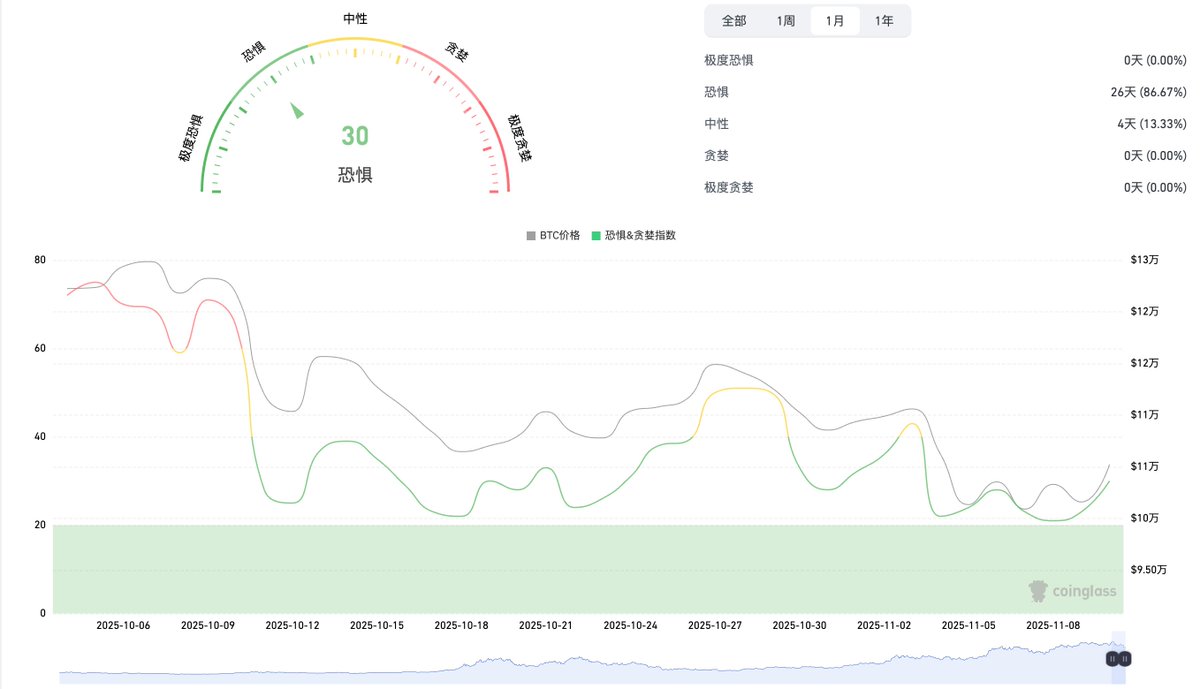
Task: Click the 2025-10-18 date label on the axis
Action: click(x=460, y=625)
